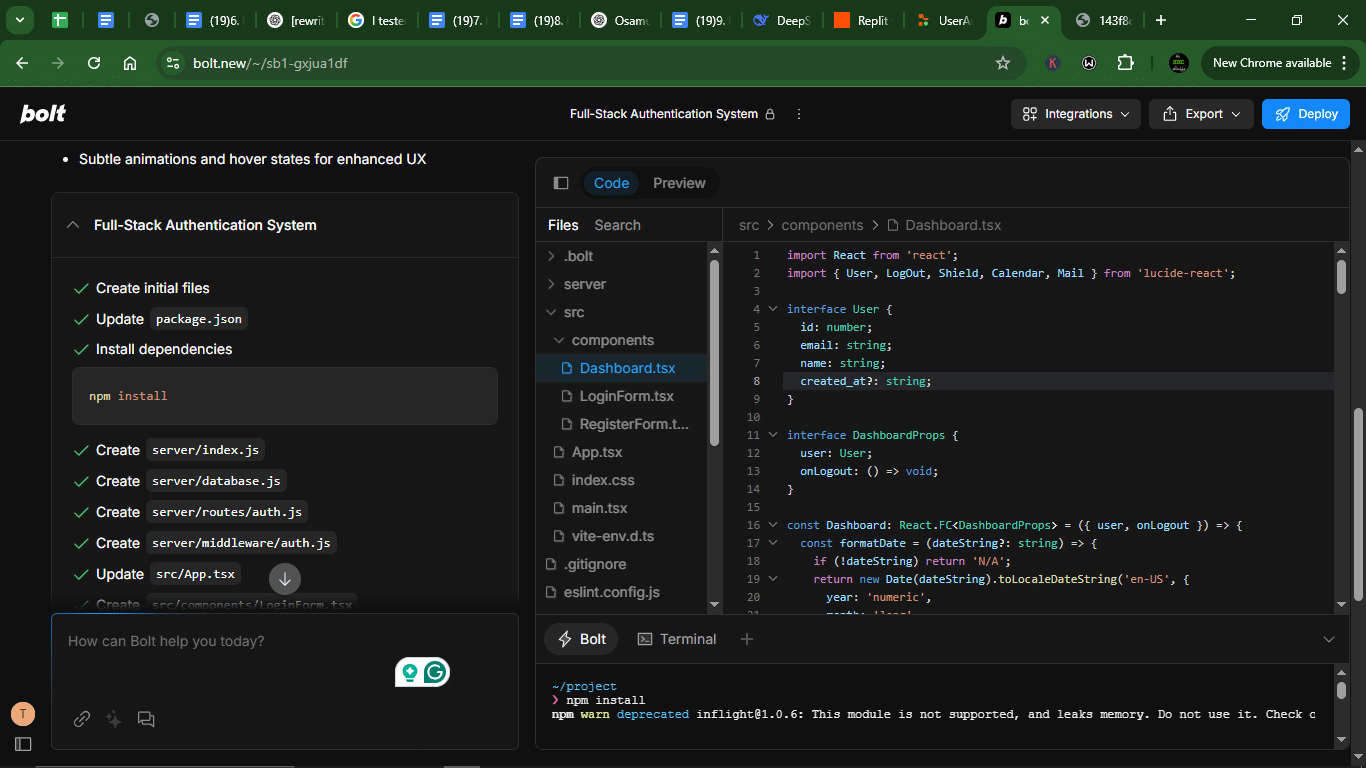Fold the const Dashboard block at line 16
Image resolution: width=1366 pixels, height=768 pixels.
click(773, 525)
